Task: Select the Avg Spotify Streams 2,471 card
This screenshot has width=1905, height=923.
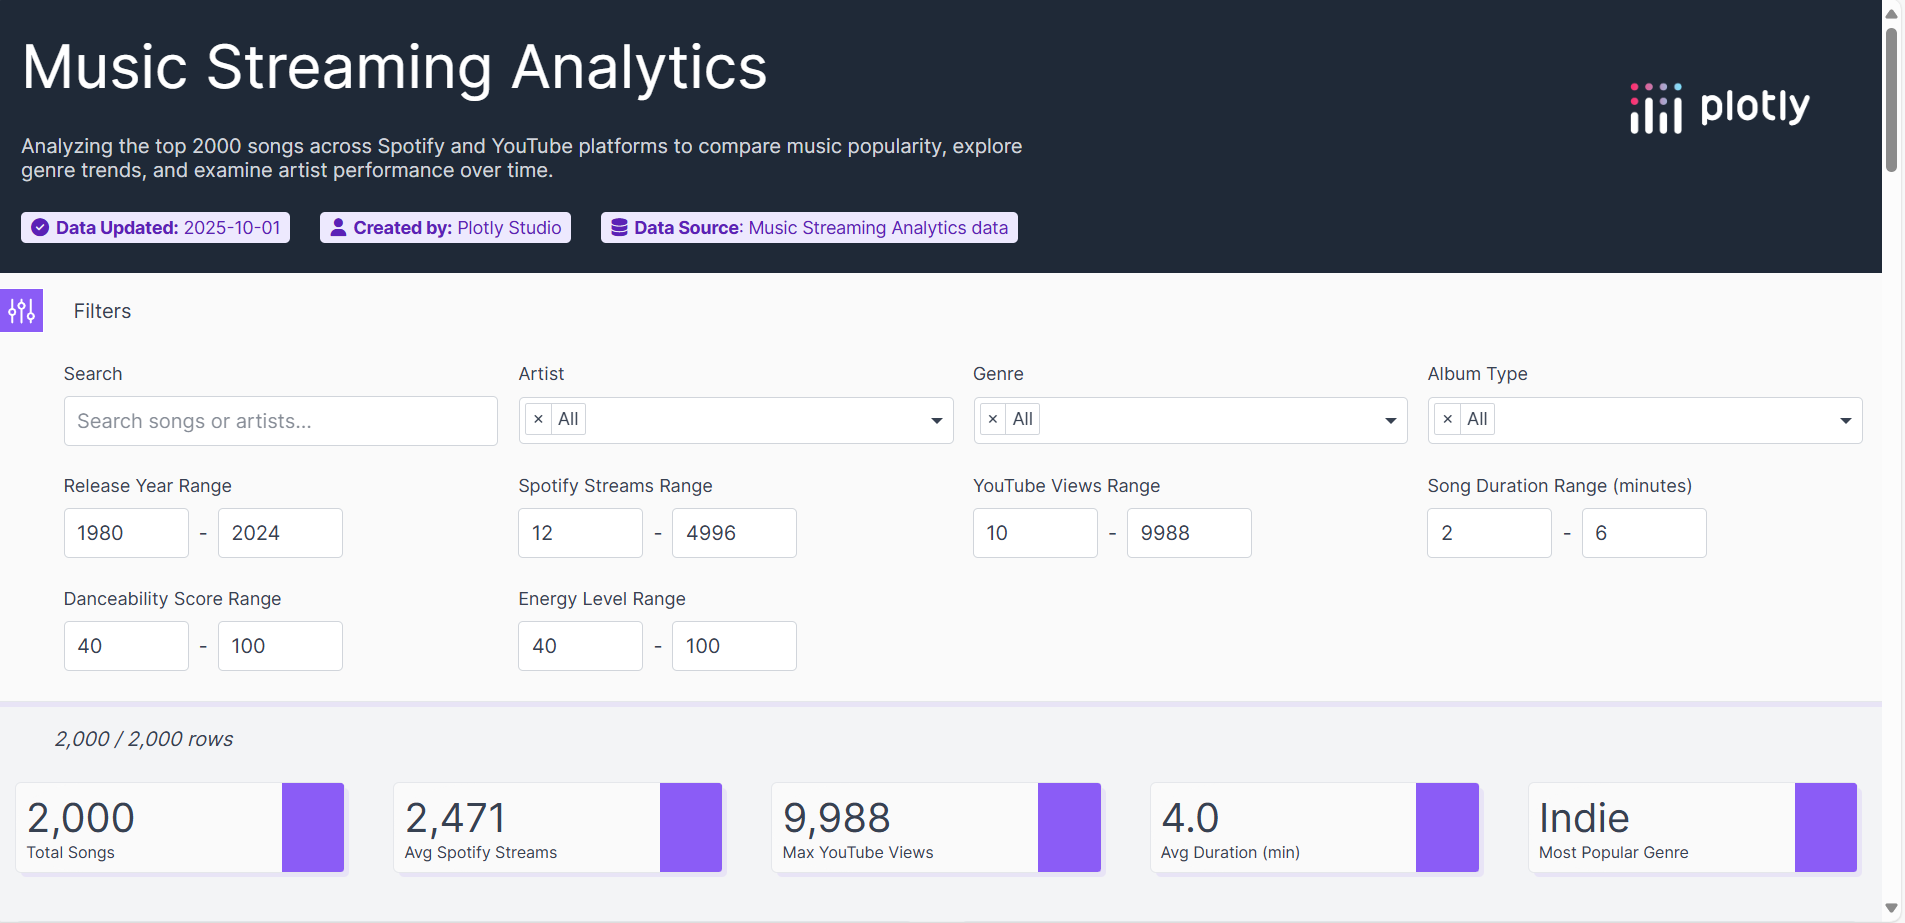Action: tap(558, 828)
